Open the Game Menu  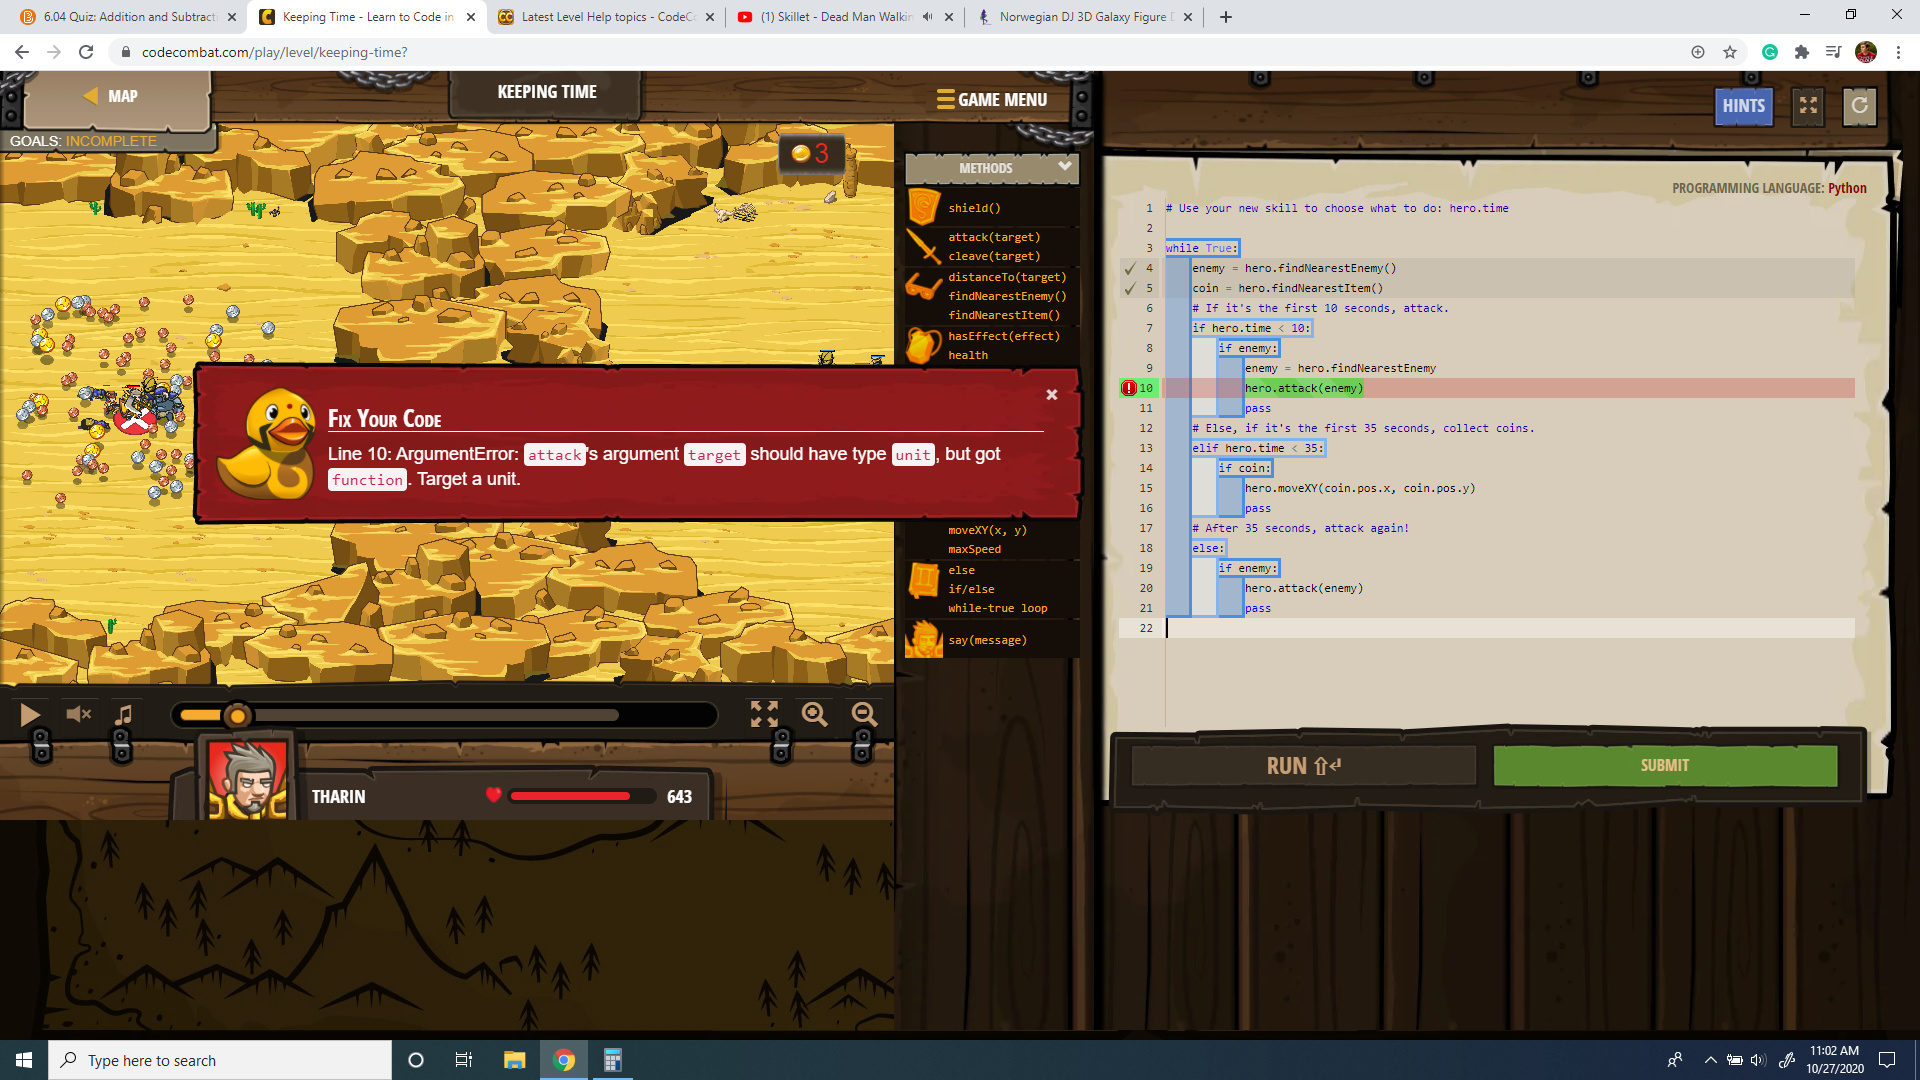coord(992,99)
